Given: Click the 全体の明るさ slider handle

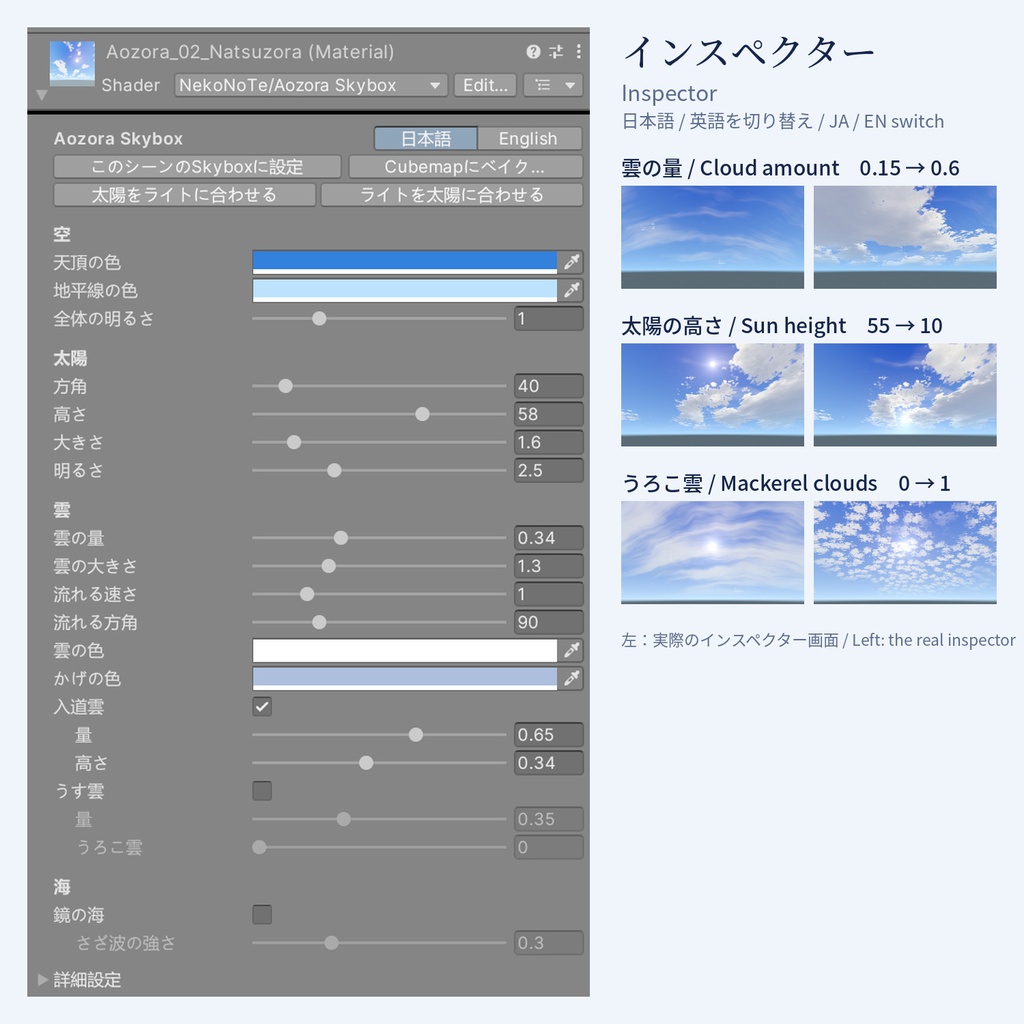Looking at the screenshot, I should click(319, 319).
